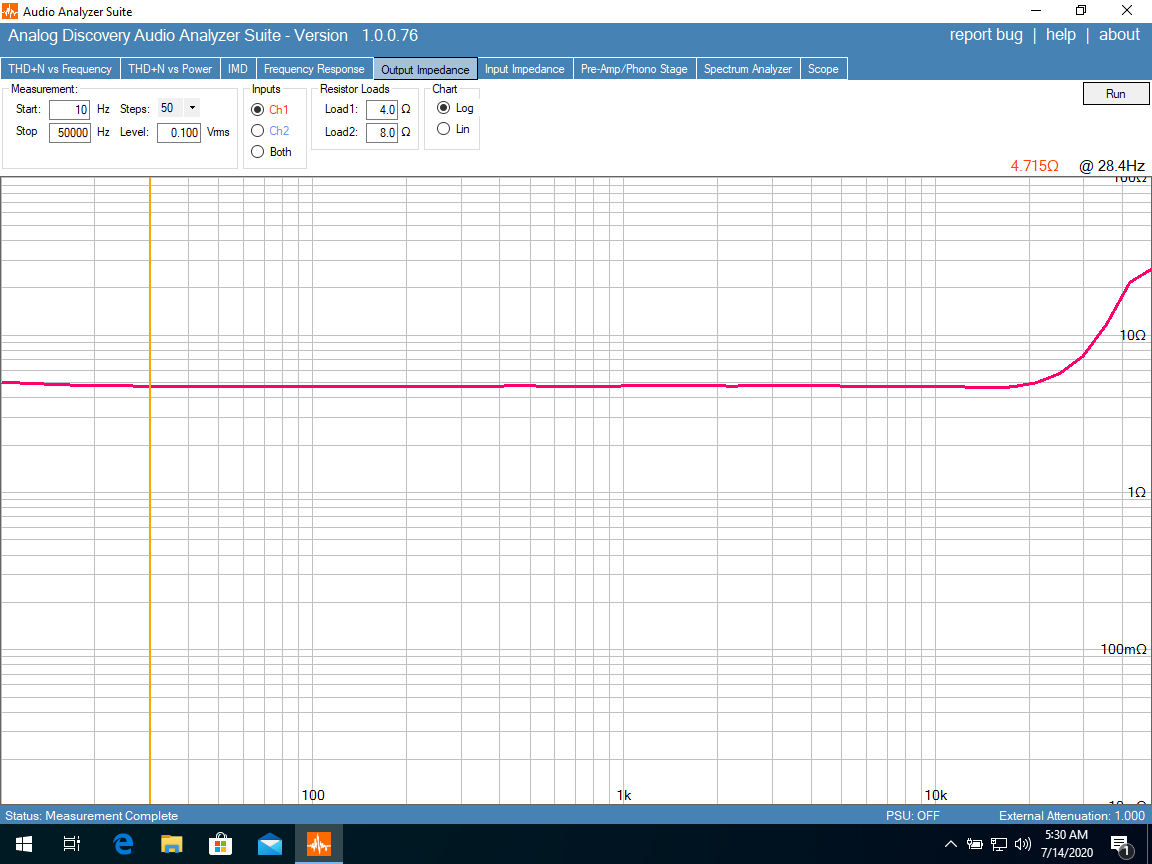1152x864 pixels.
Task: Select the Output Impedance tab
Action: click(425, 69)
